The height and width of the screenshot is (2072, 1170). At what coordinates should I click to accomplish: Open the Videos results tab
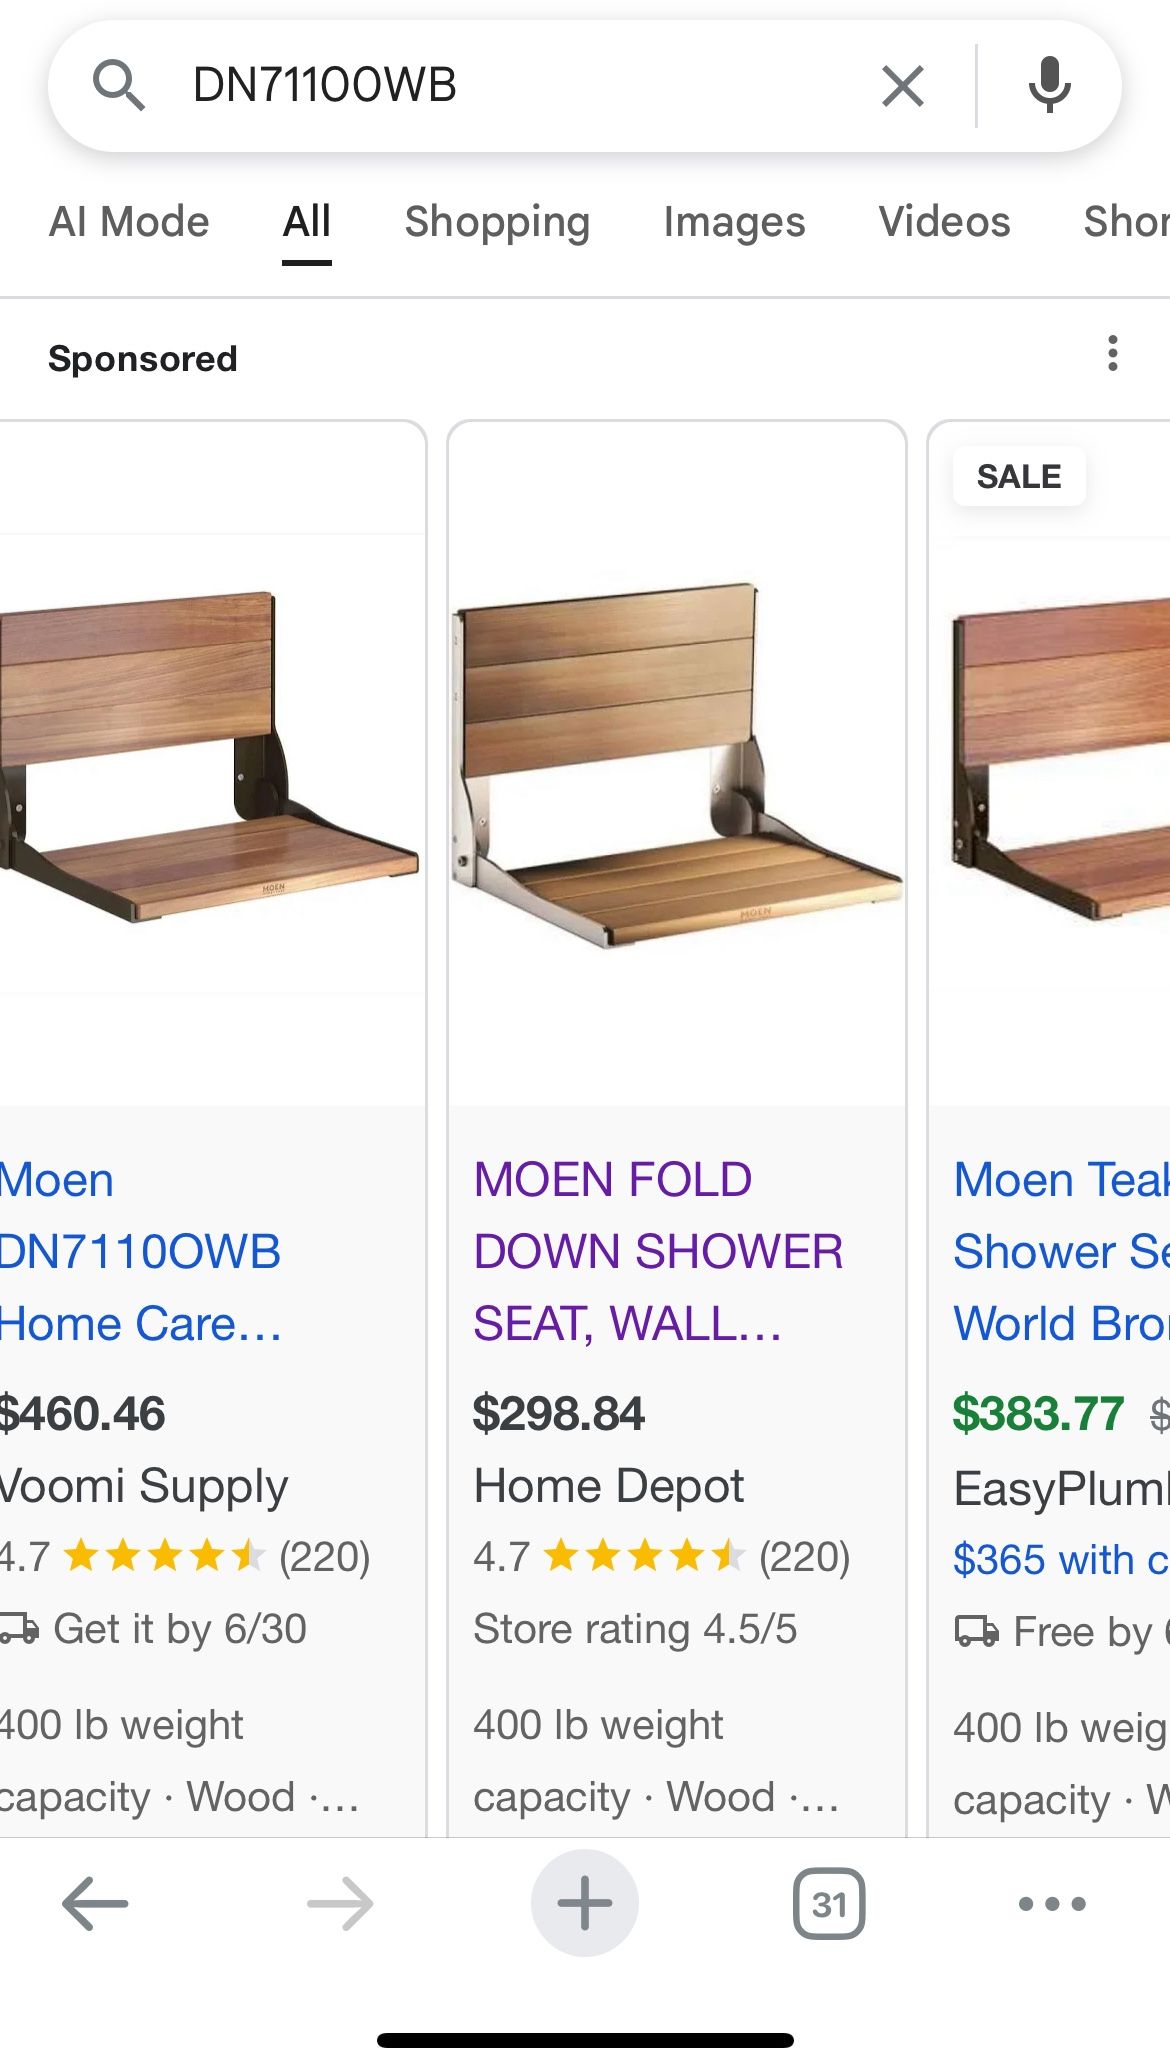[x=943, y=222]
